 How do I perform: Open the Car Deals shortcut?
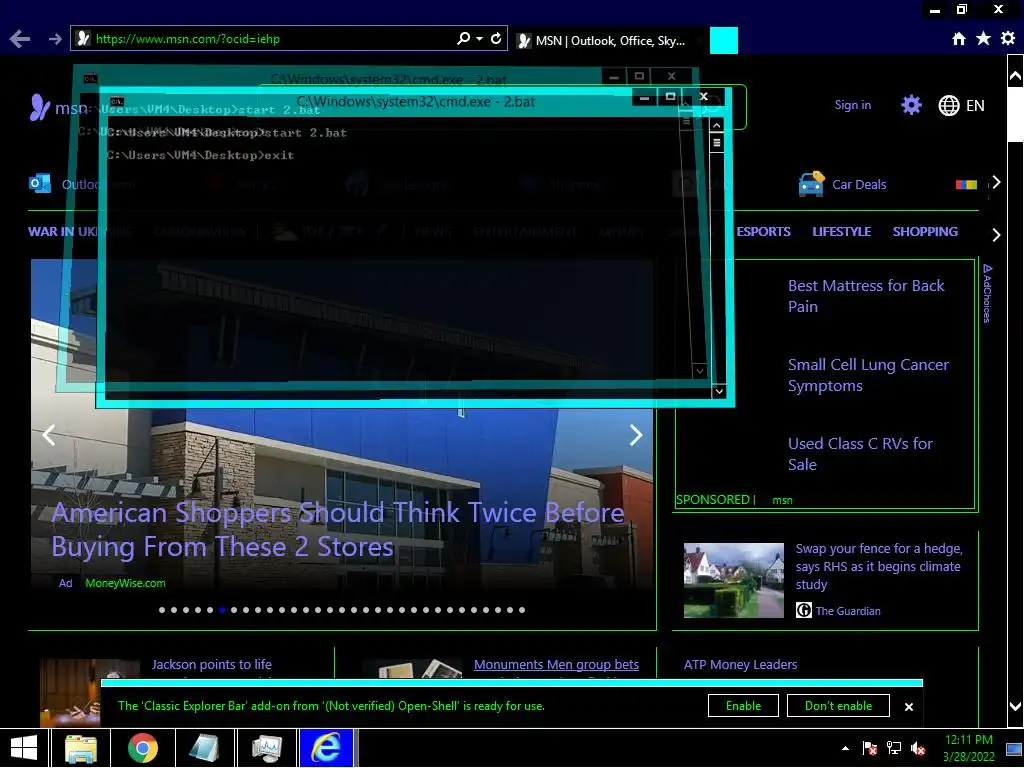(842, 184)
